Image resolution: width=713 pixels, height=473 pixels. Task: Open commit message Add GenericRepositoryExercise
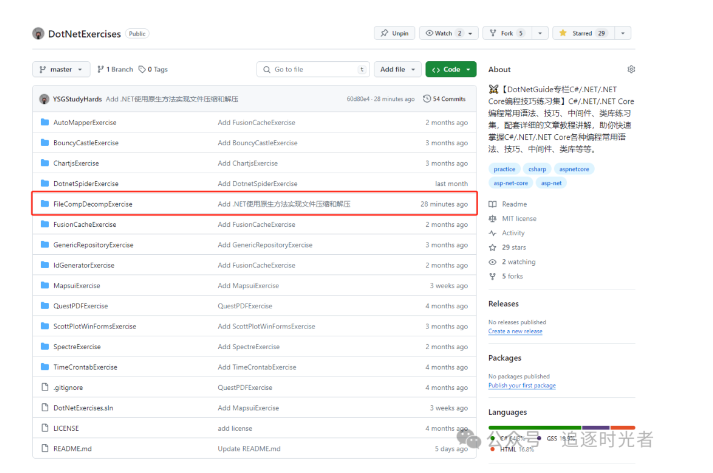pyautogui.click(x=265, y=245)
